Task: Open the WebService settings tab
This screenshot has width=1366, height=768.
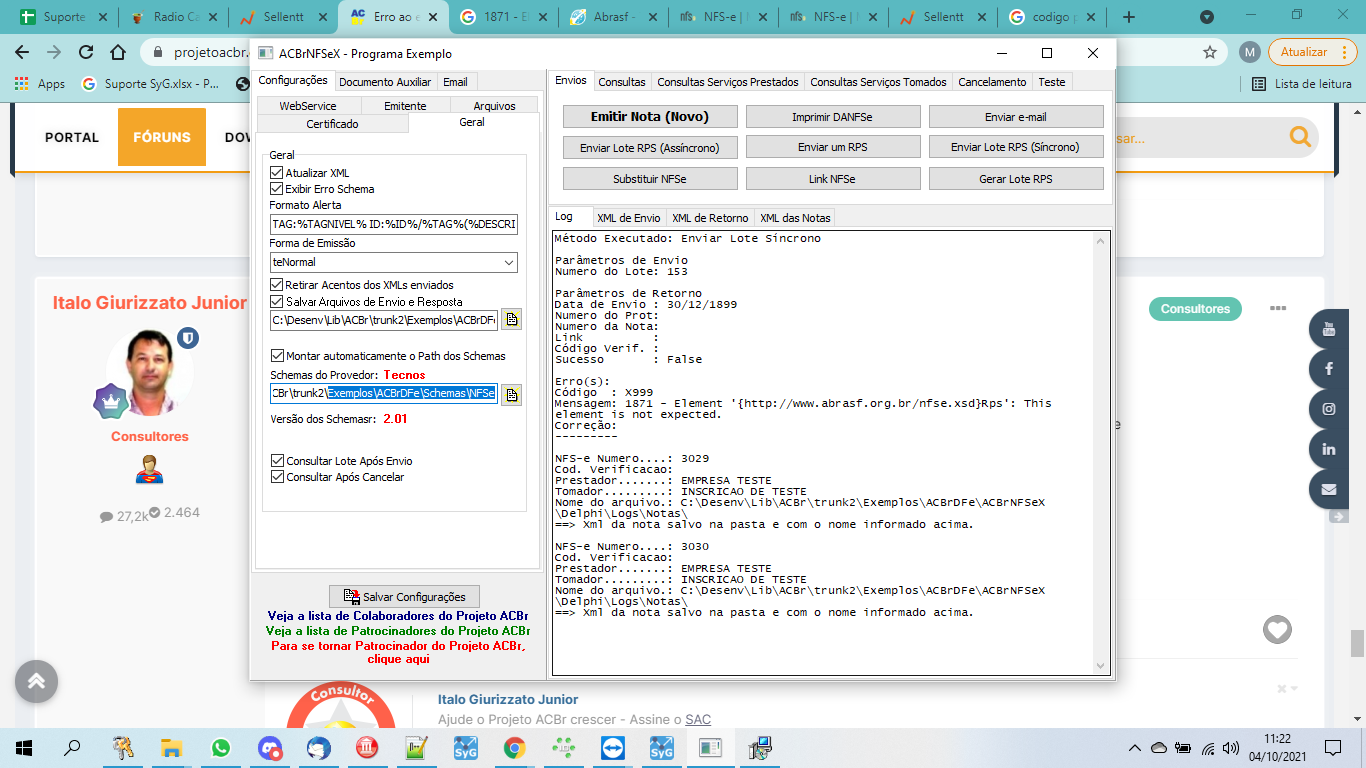Action: 307,105
